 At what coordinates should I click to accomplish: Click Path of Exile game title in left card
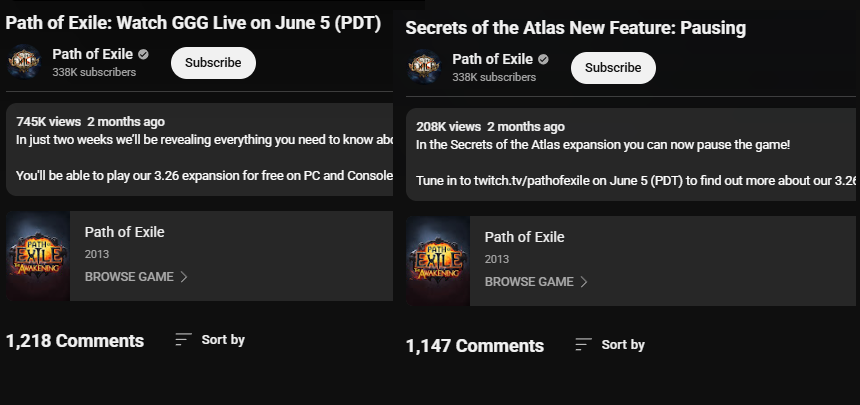coord(125,232)
